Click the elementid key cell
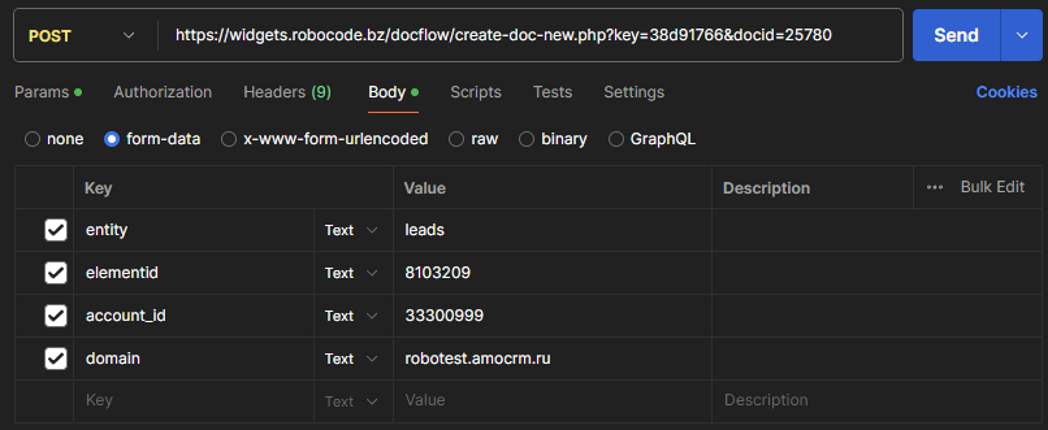 tap(194, 273)
